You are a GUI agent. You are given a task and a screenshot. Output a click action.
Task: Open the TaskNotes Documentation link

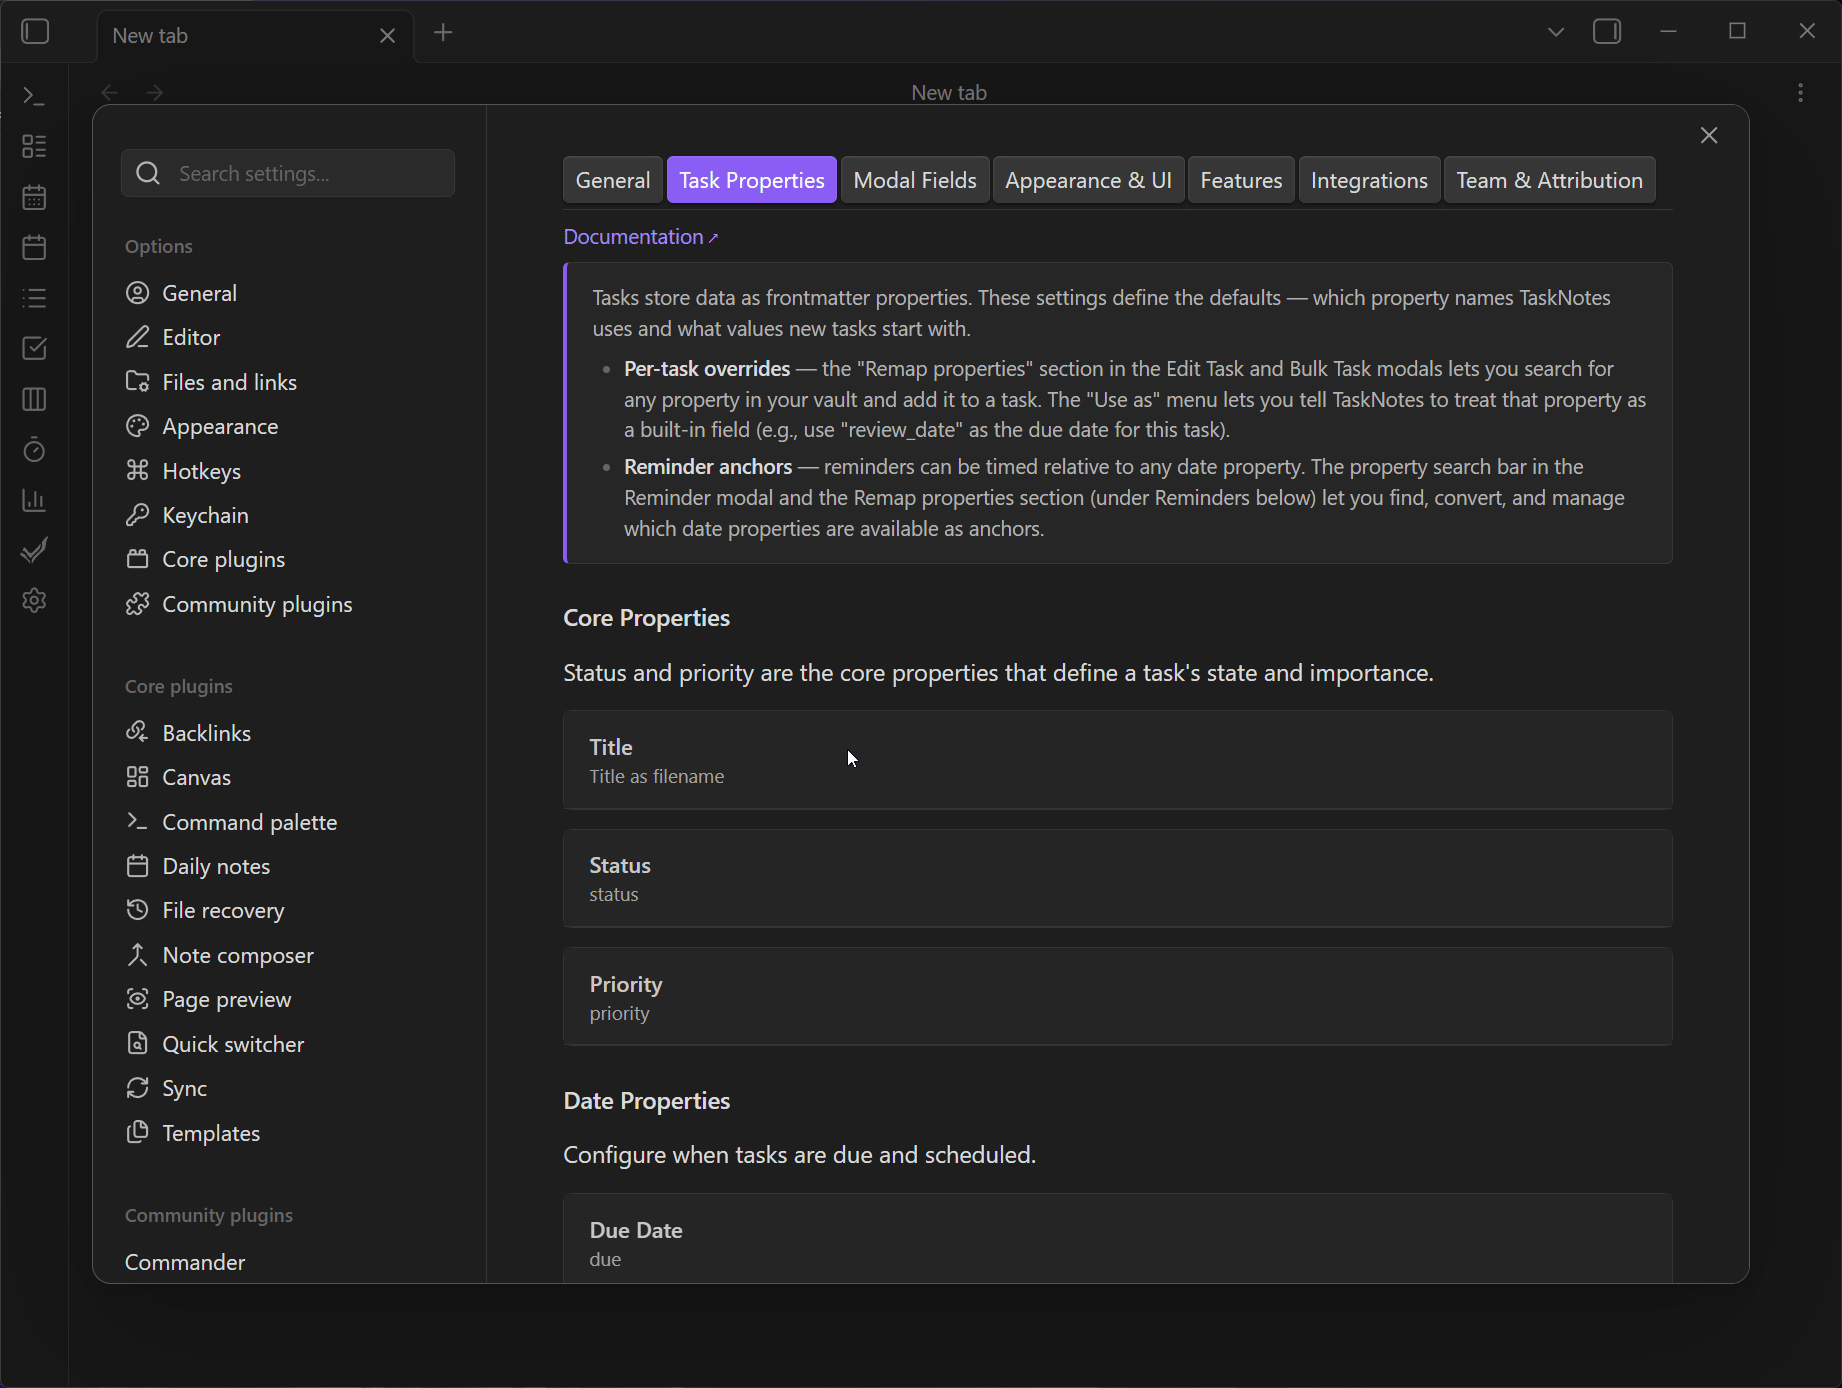[x=639, y=237]
